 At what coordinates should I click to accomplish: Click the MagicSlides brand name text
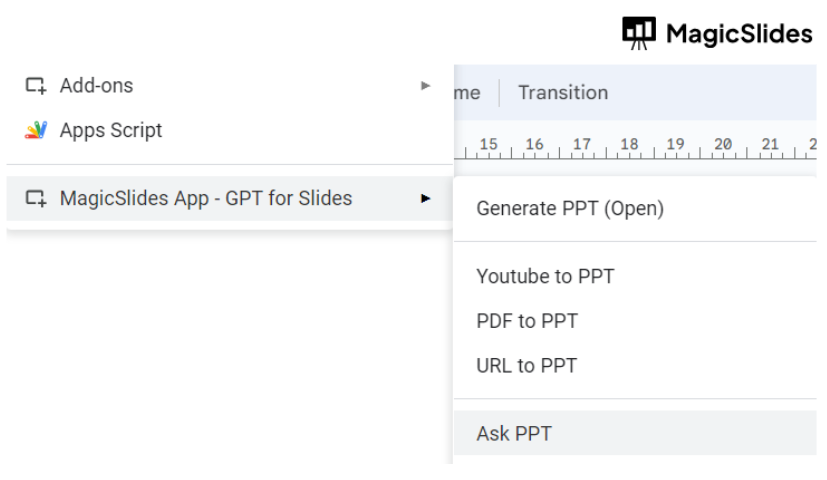point(739,34)
